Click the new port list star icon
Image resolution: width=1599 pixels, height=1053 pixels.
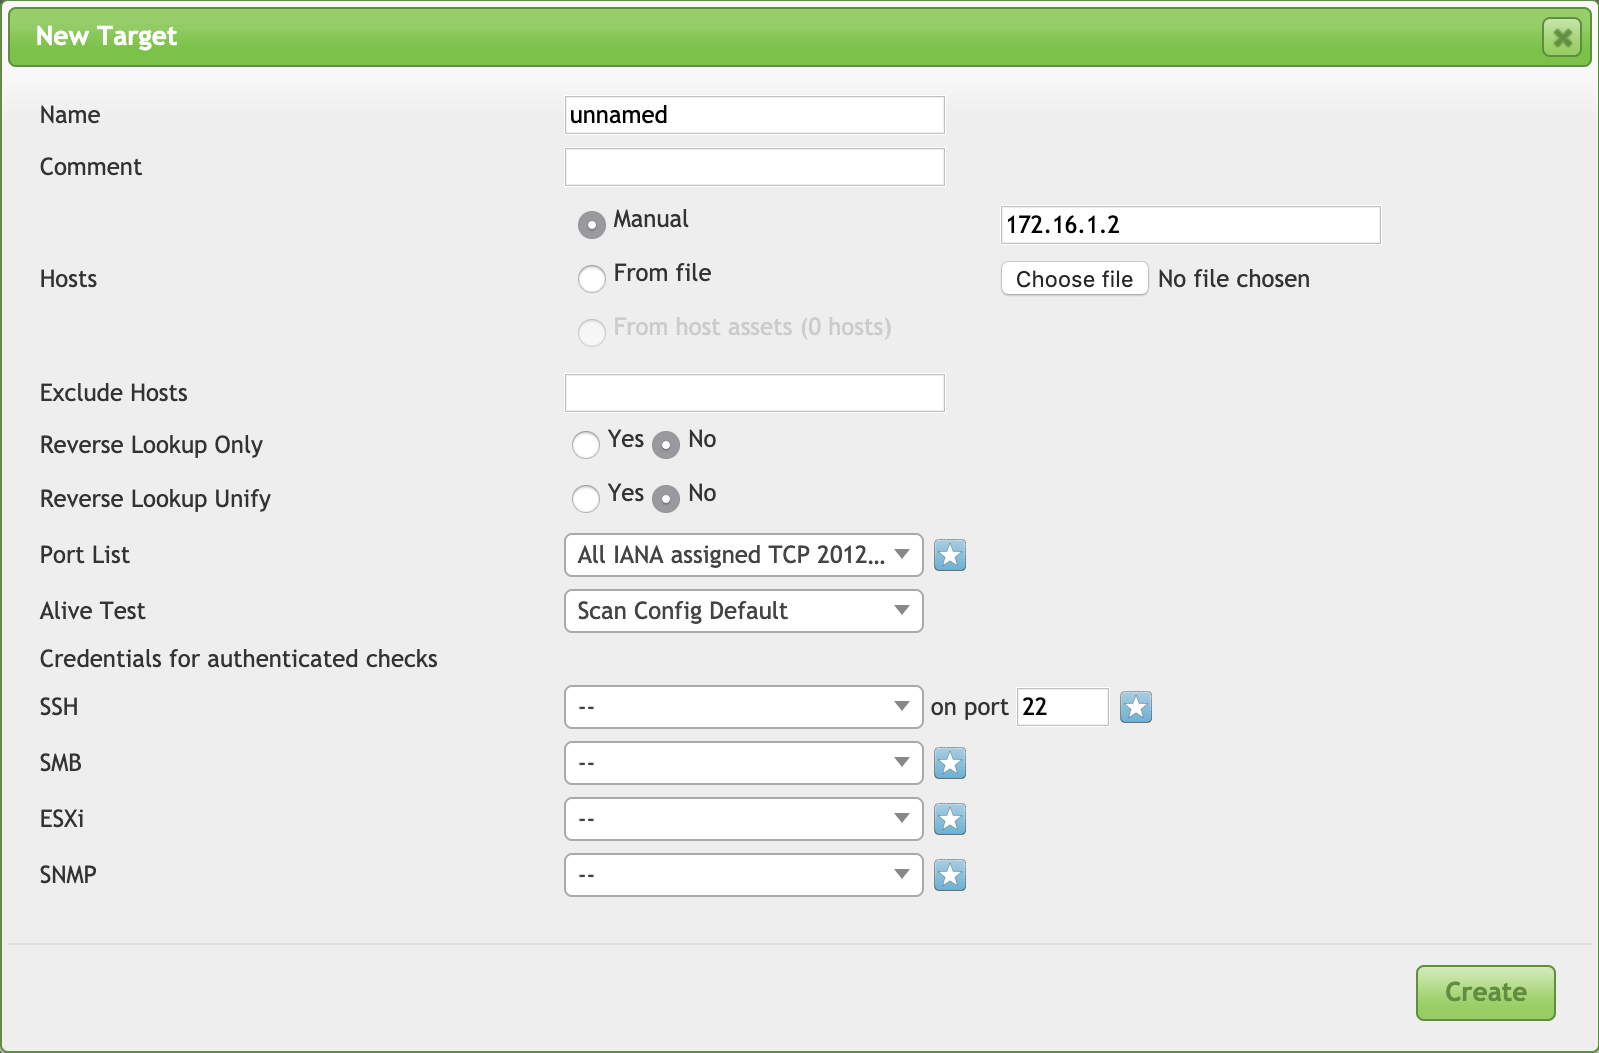click(x=949, y=555)
